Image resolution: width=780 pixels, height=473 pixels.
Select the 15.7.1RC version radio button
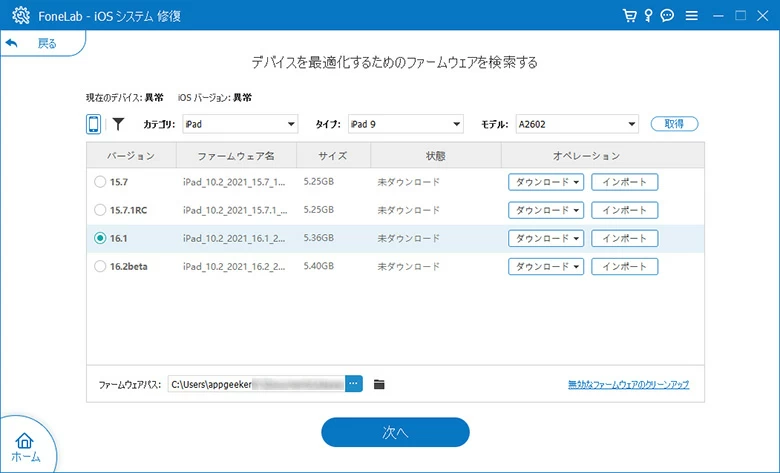pos(99,210)
